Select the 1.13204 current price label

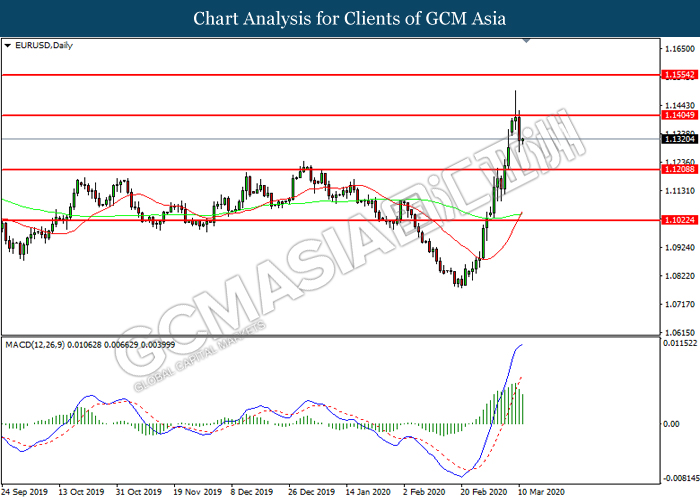tap(679, 139)
